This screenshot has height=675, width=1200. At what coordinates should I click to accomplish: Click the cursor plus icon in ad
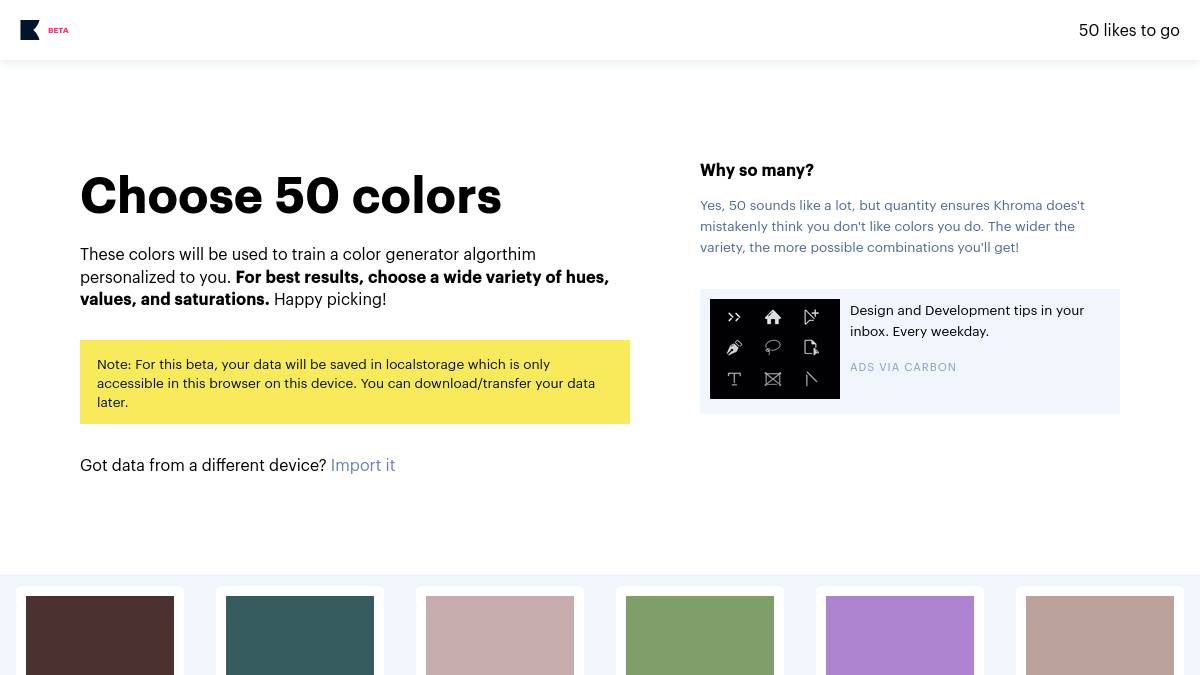[811, 317]
